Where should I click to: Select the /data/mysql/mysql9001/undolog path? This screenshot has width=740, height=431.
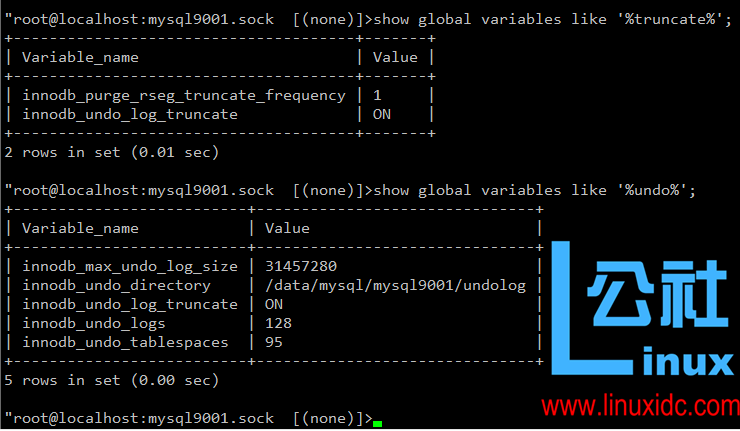(x=395, y=286)
